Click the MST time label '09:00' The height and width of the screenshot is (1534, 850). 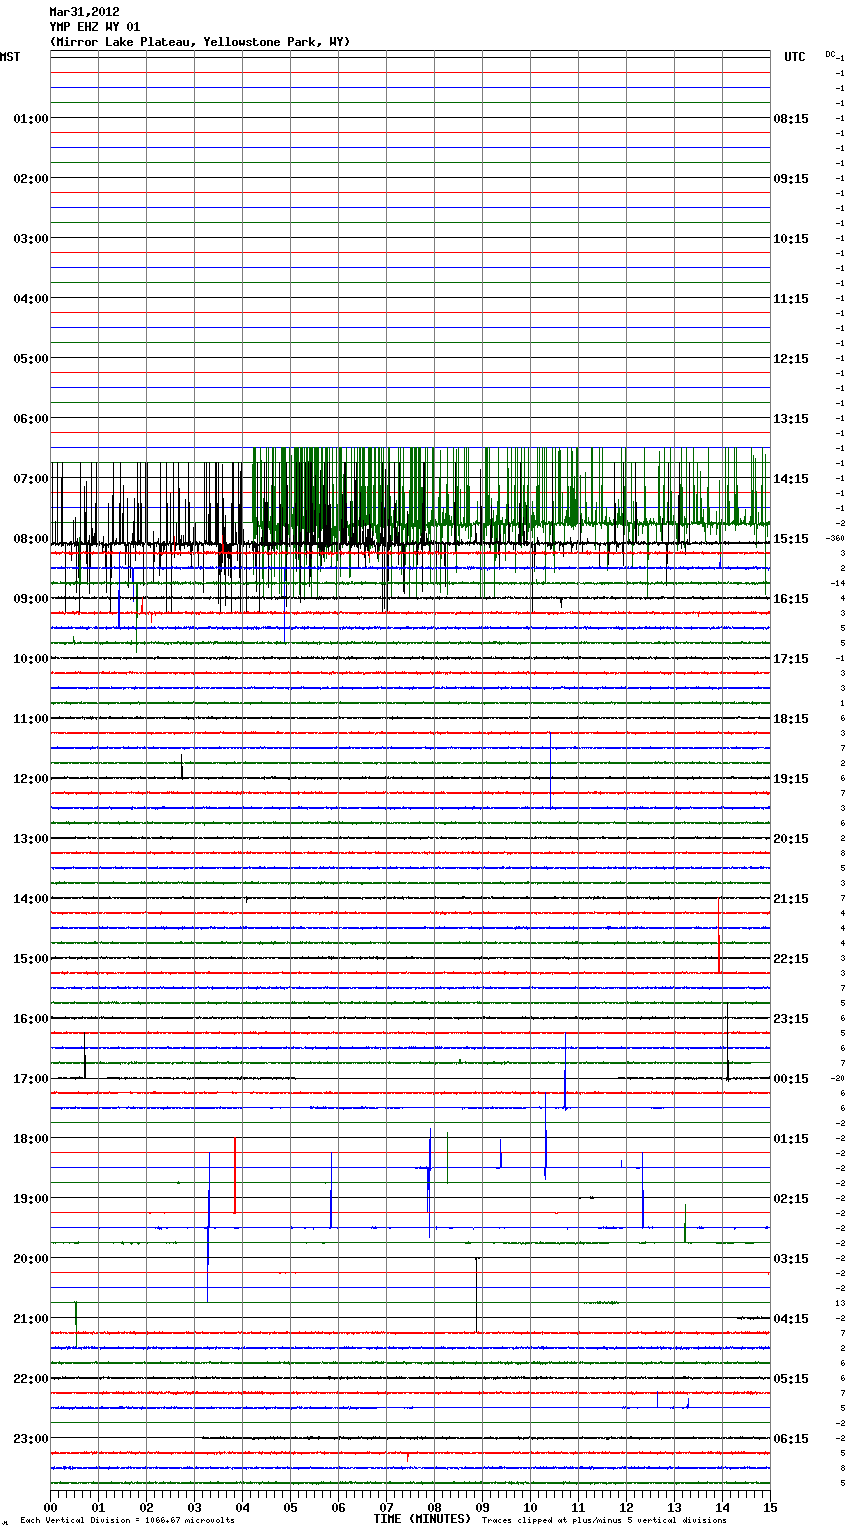click(31, 599)
